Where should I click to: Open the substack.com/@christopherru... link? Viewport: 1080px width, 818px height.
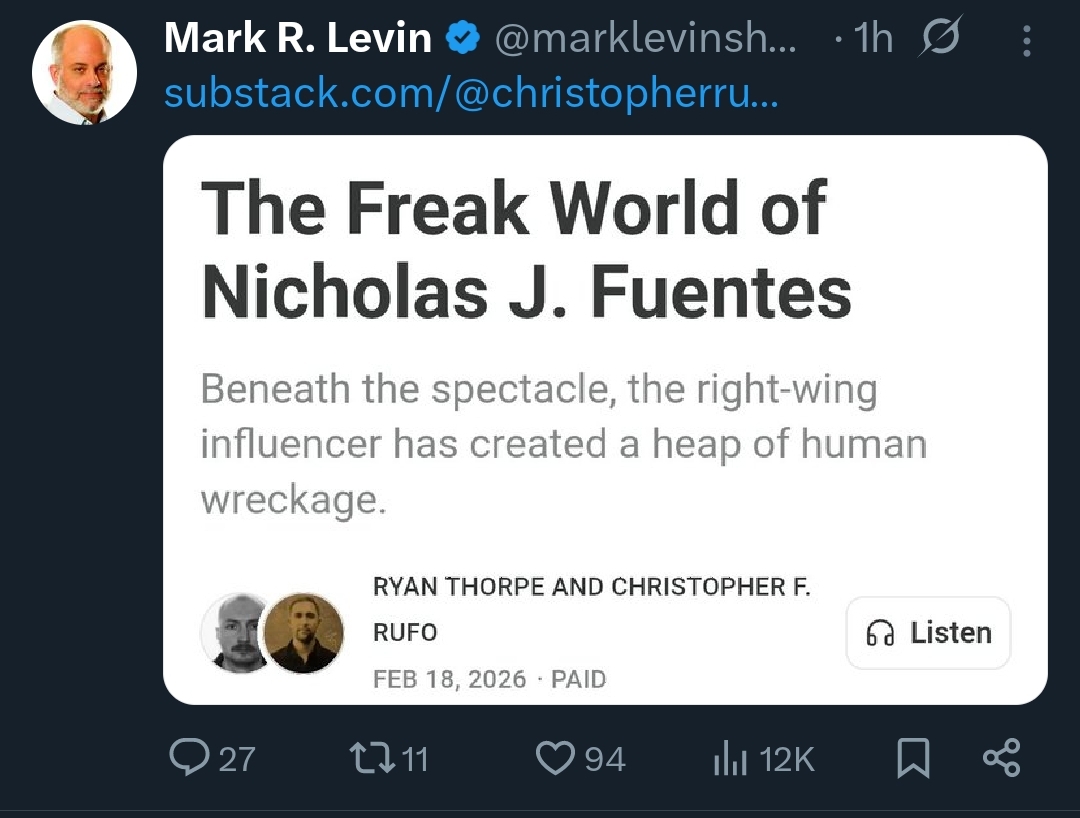click(x=470, y=93)
